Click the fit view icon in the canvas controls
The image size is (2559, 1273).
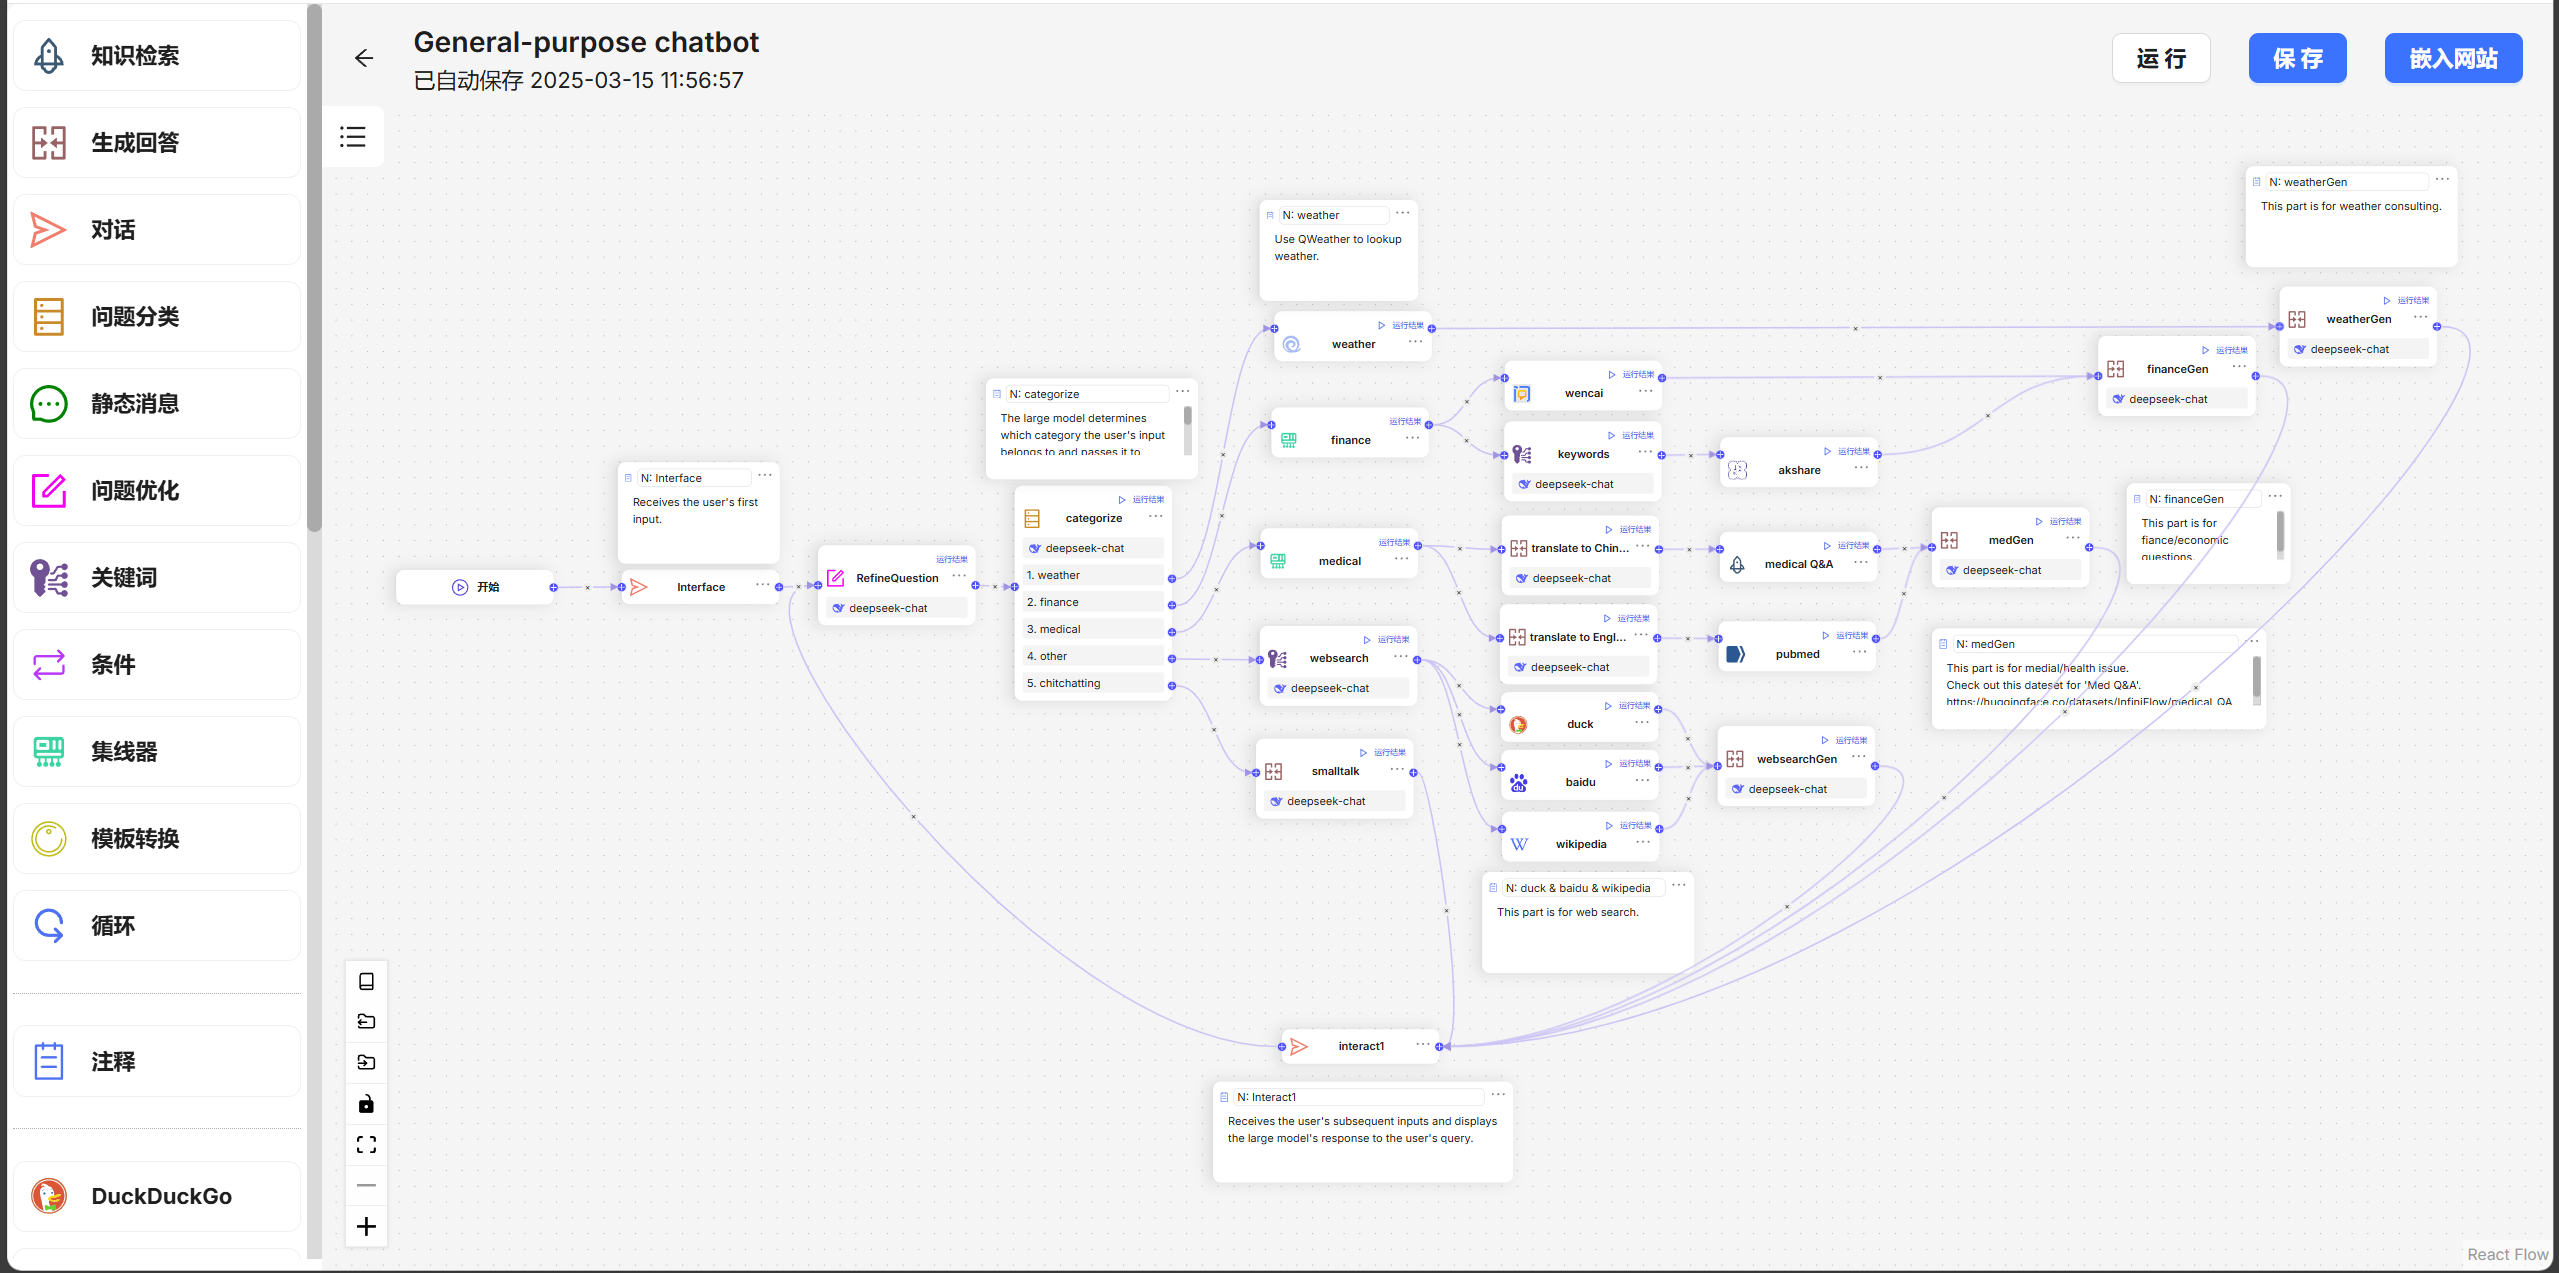[366, 1145]
